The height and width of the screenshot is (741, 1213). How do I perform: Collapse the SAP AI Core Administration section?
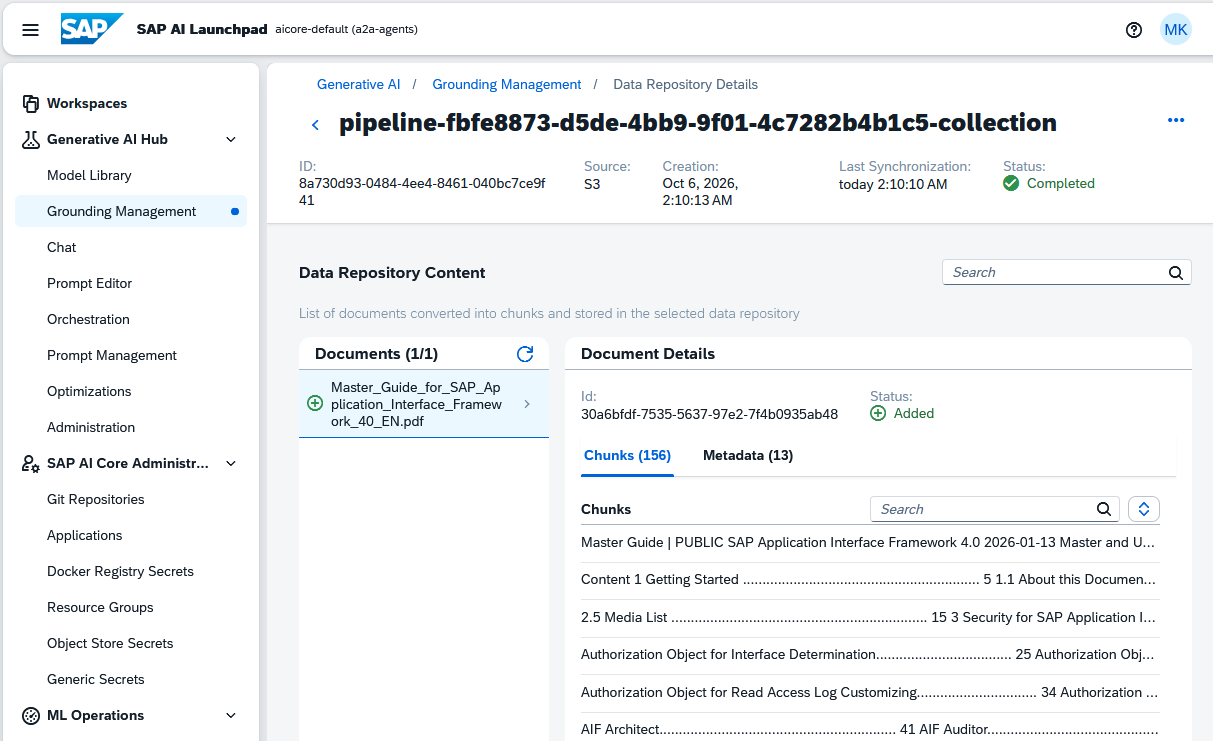point(231,463)
